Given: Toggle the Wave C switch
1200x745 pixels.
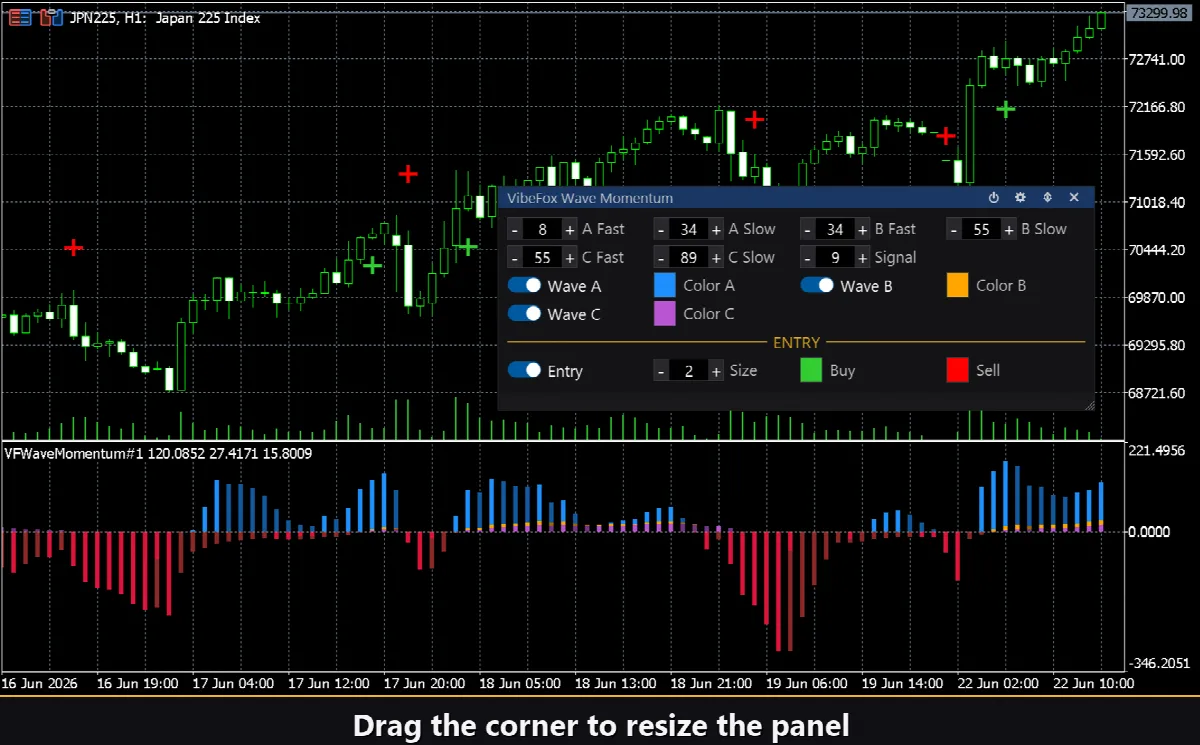Looking at the screenshot, I should tap(524, 314).
